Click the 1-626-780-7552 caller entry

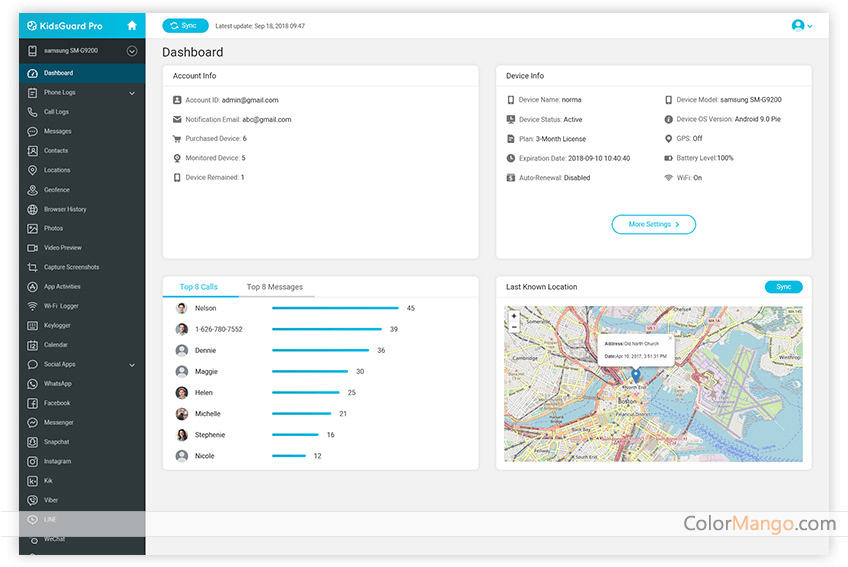[x=218, y=329]
